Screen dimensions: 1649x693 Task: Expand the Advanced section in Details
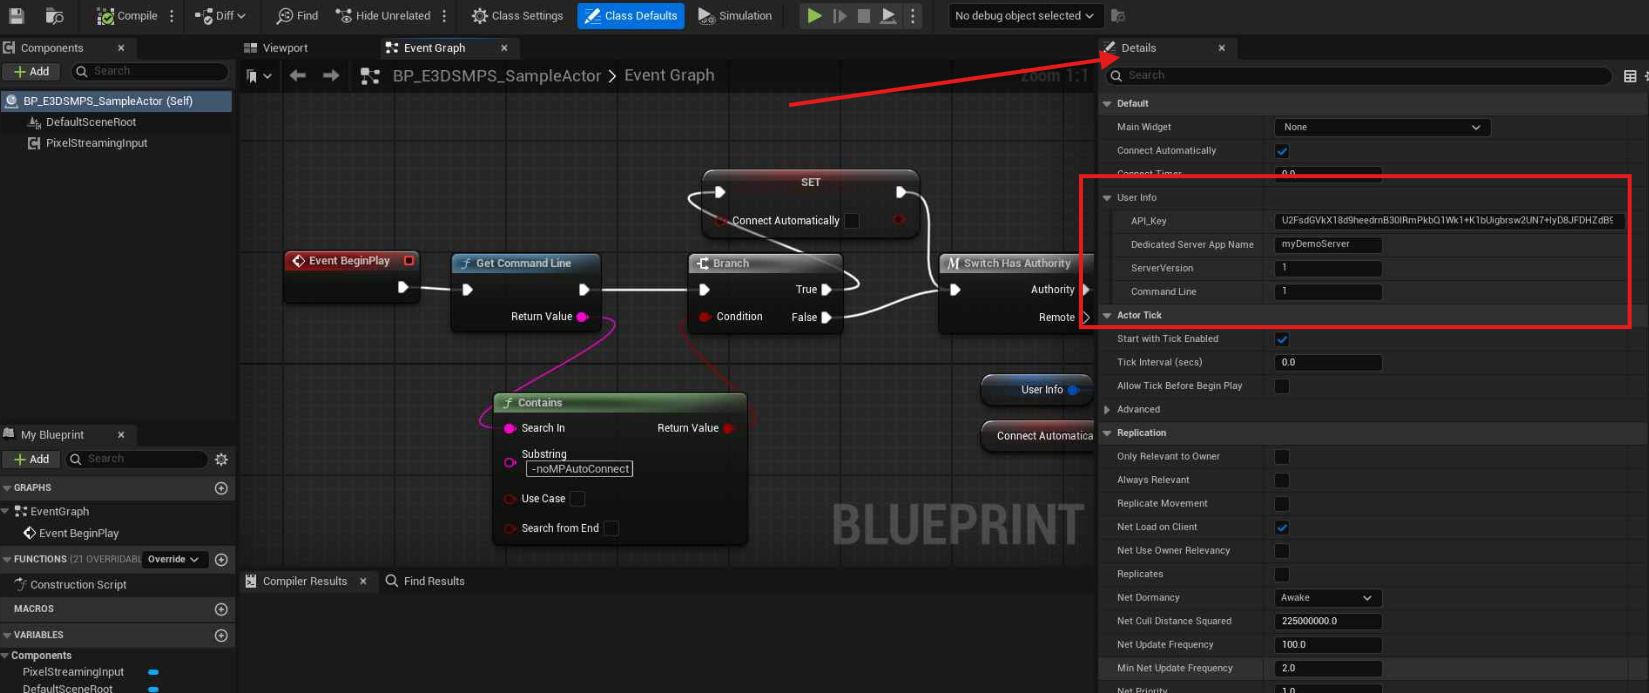coord(1107,410)
